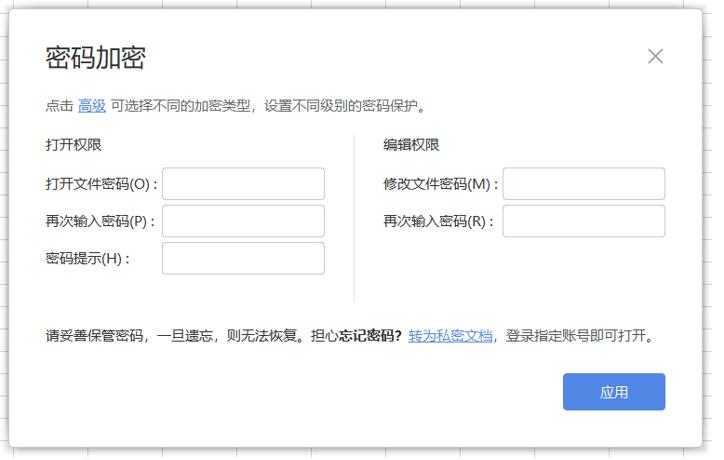The width and height of the screenshot is (724, 460).
Task: Click the 打开文件密码(O) label
Action: coord(101,184)
